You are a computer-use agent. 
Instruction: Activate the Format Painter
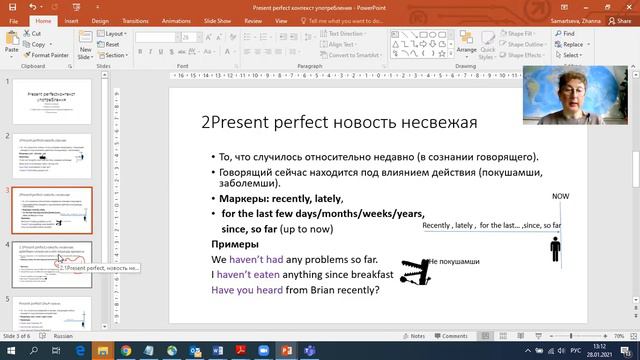point(46,55)
